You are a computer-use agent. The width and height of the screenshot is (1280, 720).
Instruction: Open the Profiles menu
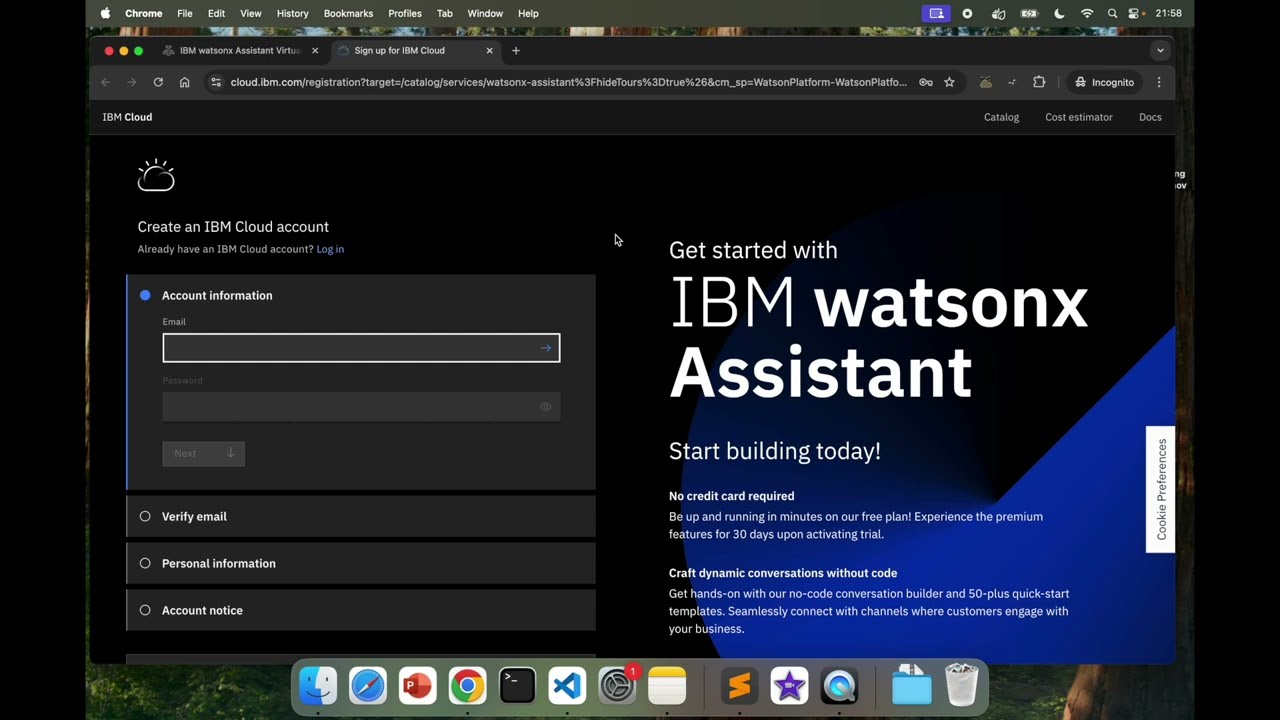pos(405,13)
